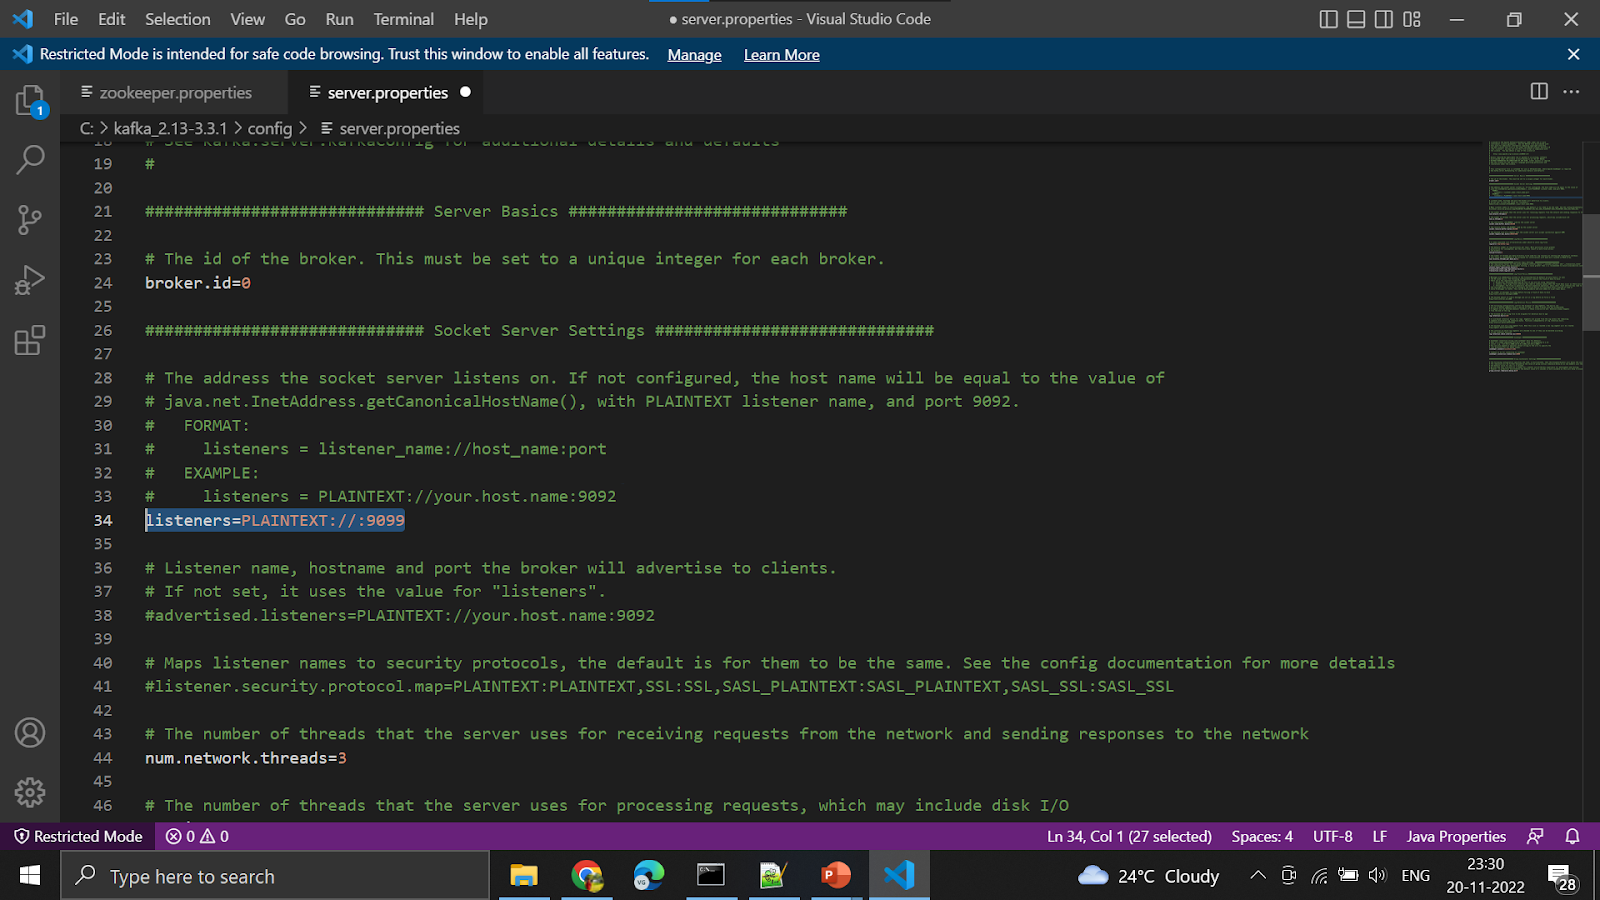This screenshot has width=1600, height=900.
Task: Open the Source Control view
Action: coord(30,220)
